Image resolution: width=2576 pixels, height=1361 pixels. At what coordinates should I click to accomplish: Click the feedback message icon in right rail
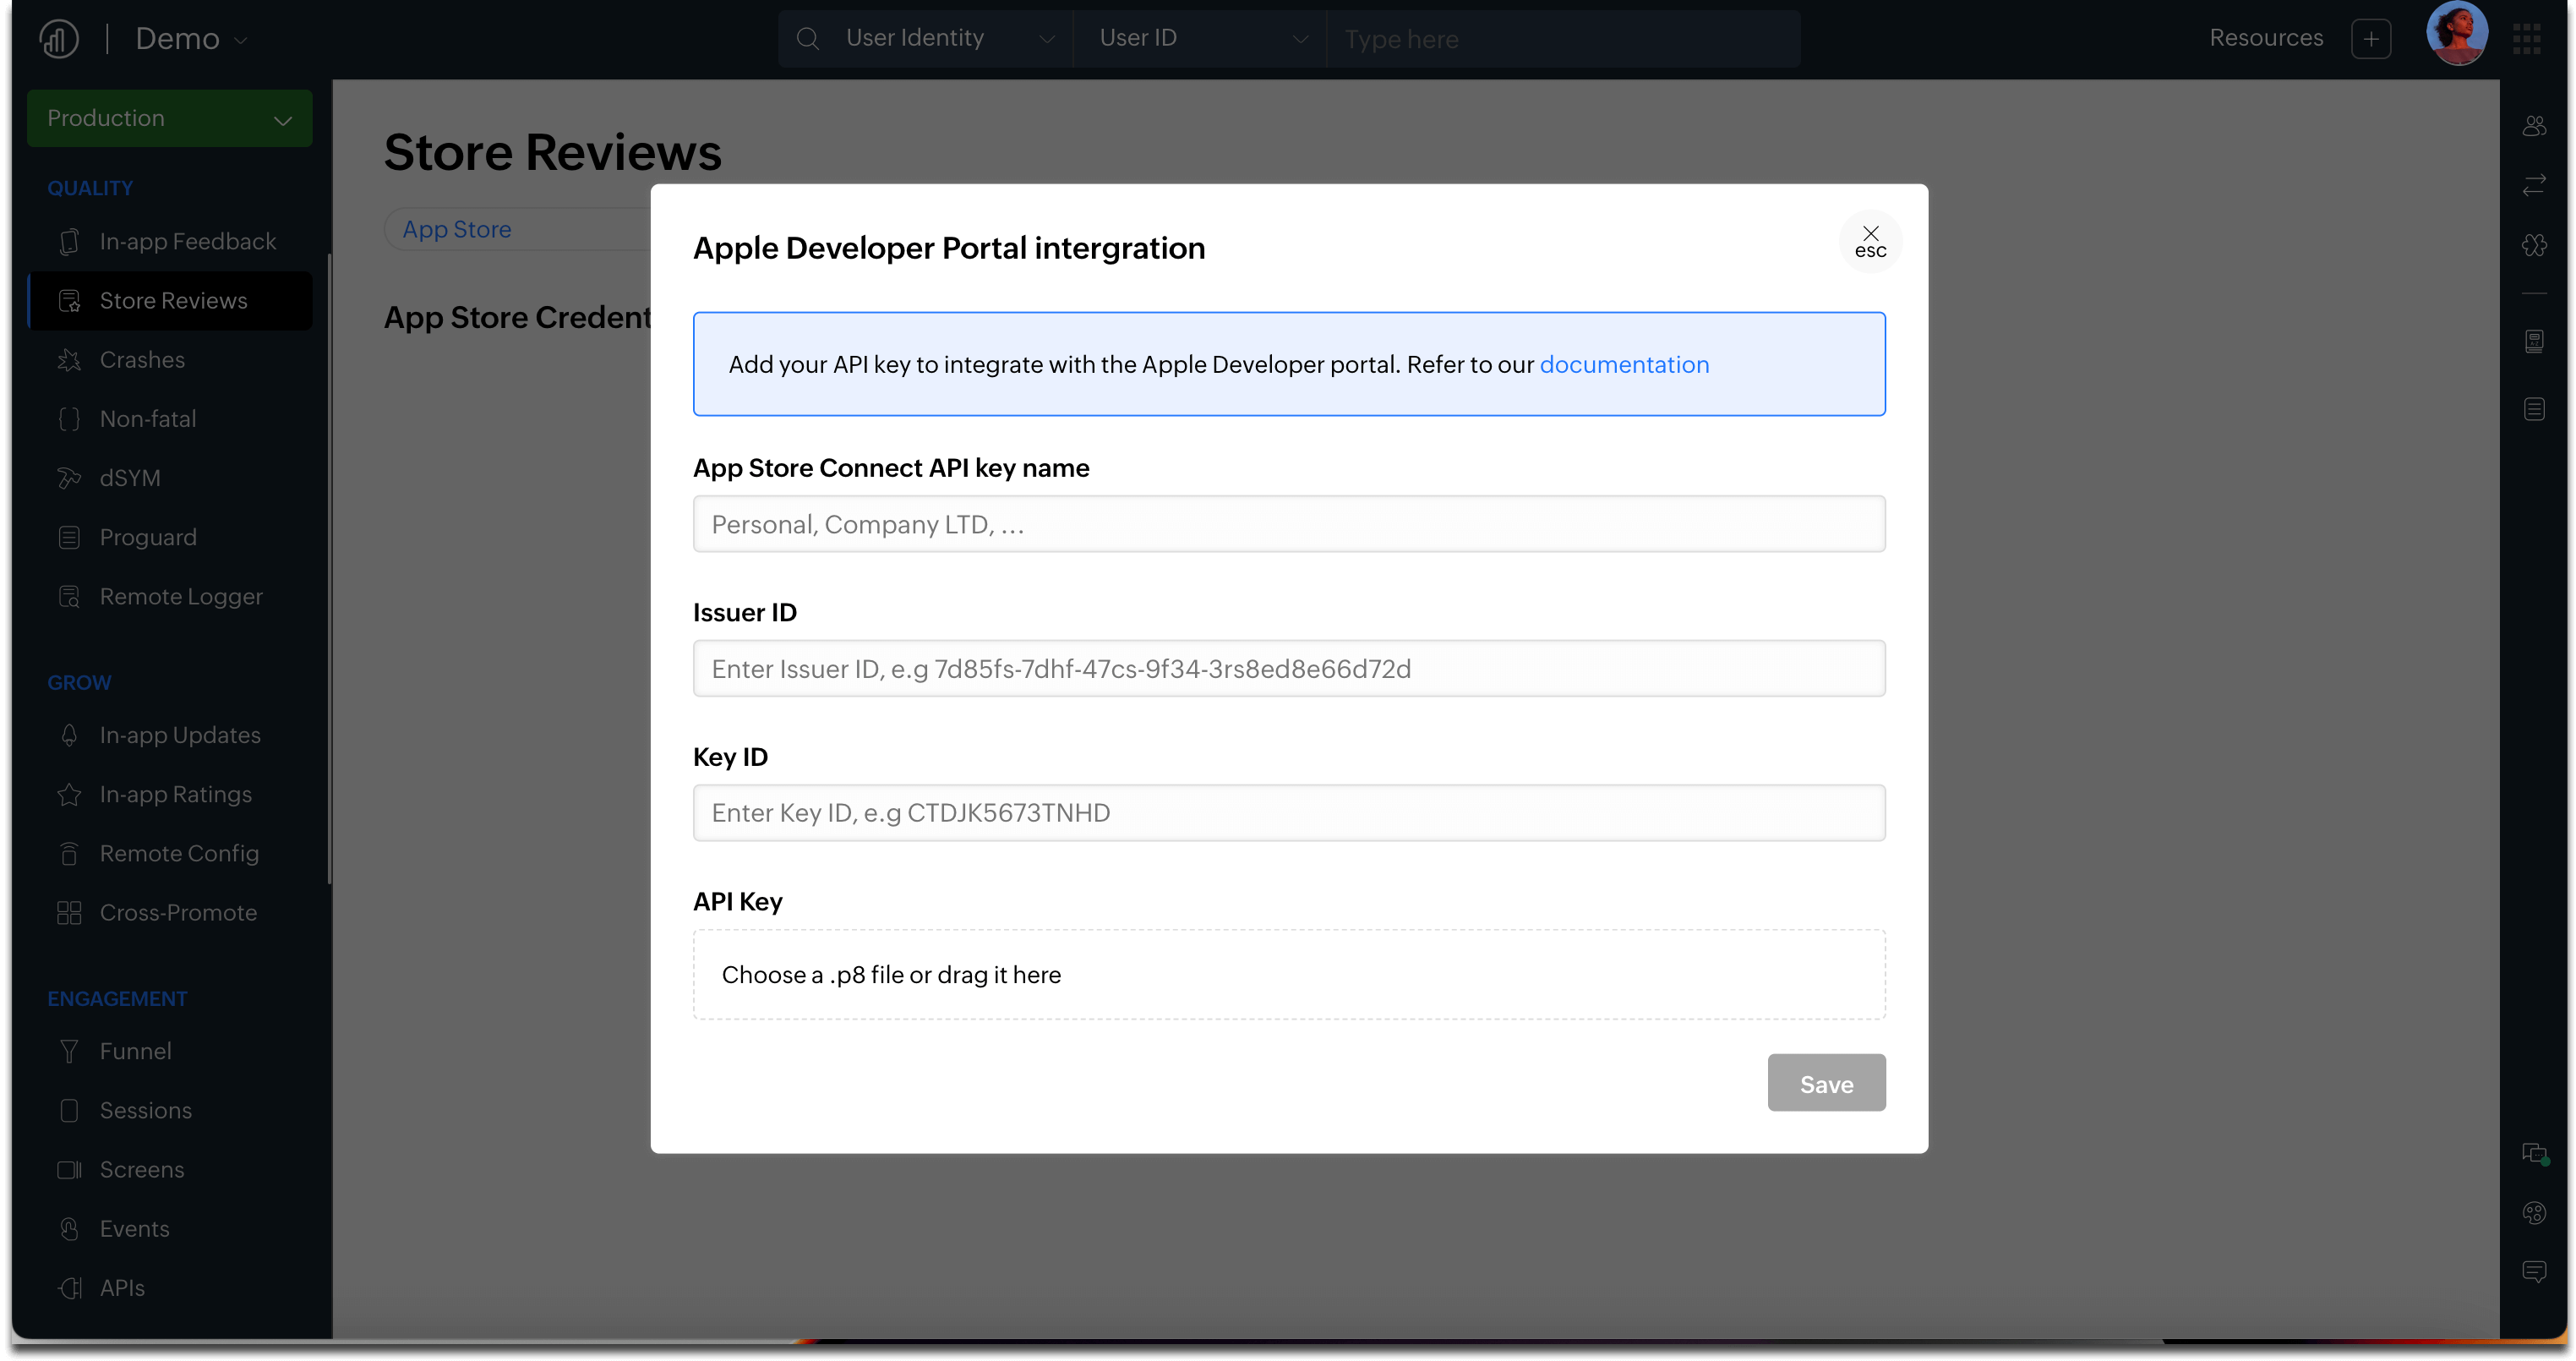(2534, 1272)
